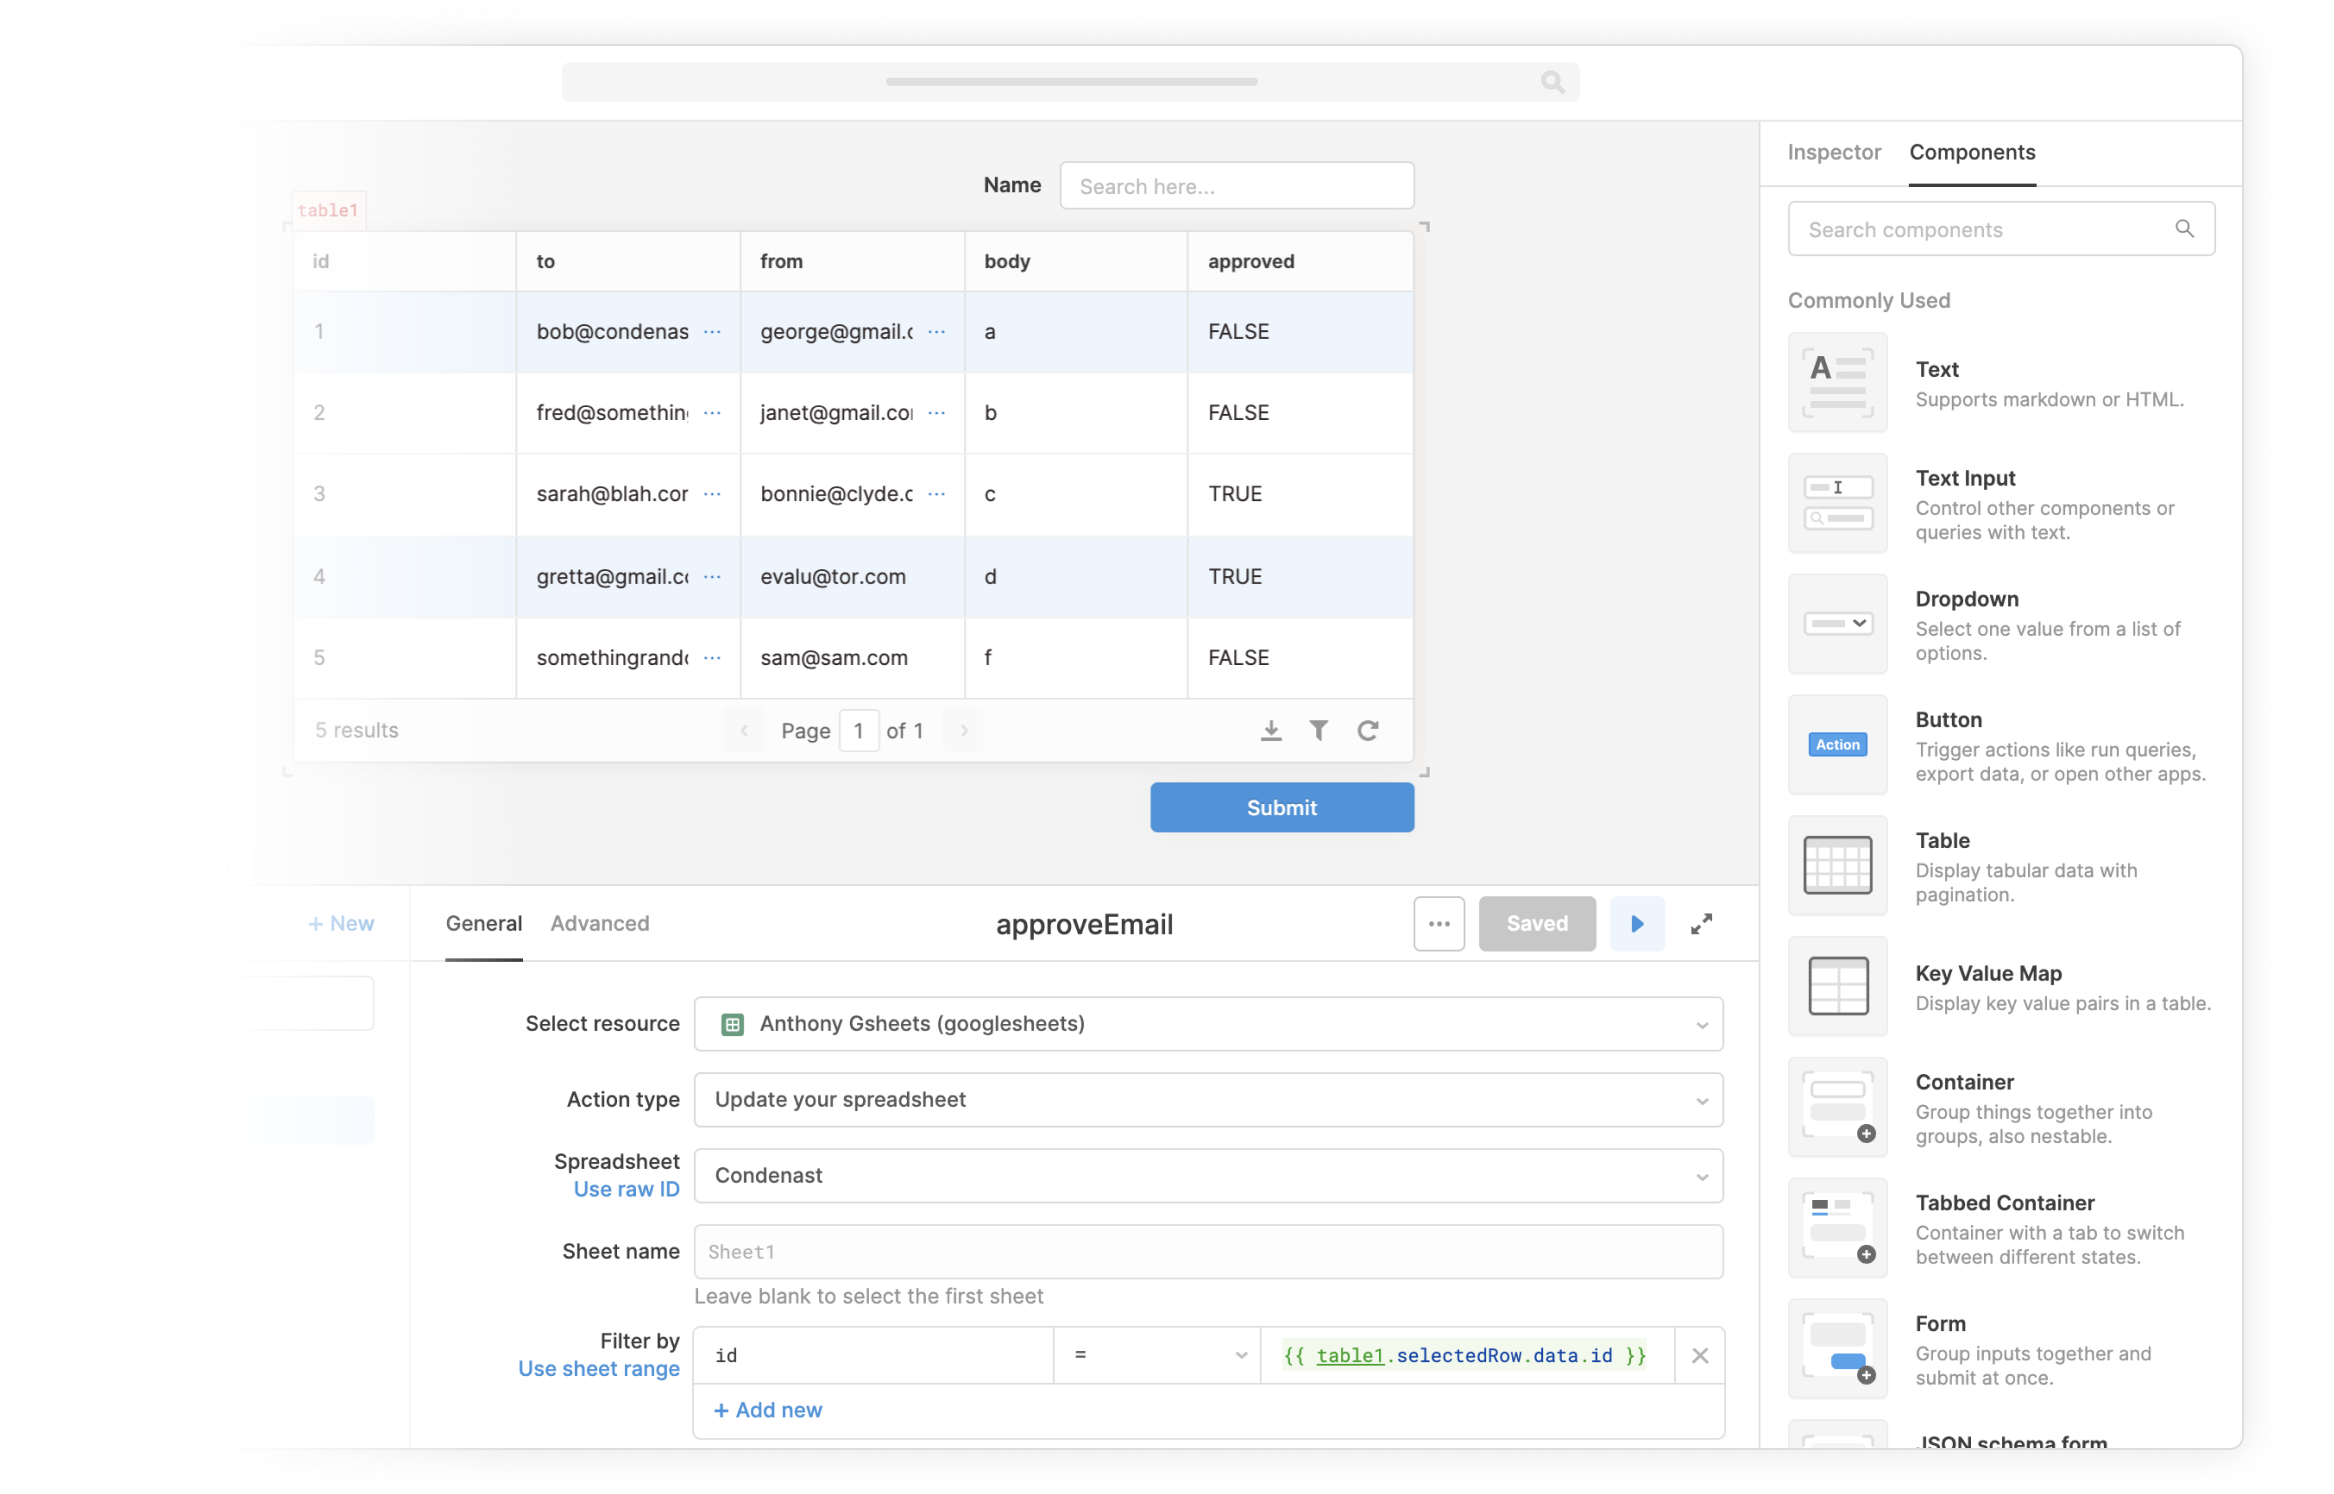2334x1494 pixels.
Task: Click the search icon in Search components
Action: coord(2184,229)
